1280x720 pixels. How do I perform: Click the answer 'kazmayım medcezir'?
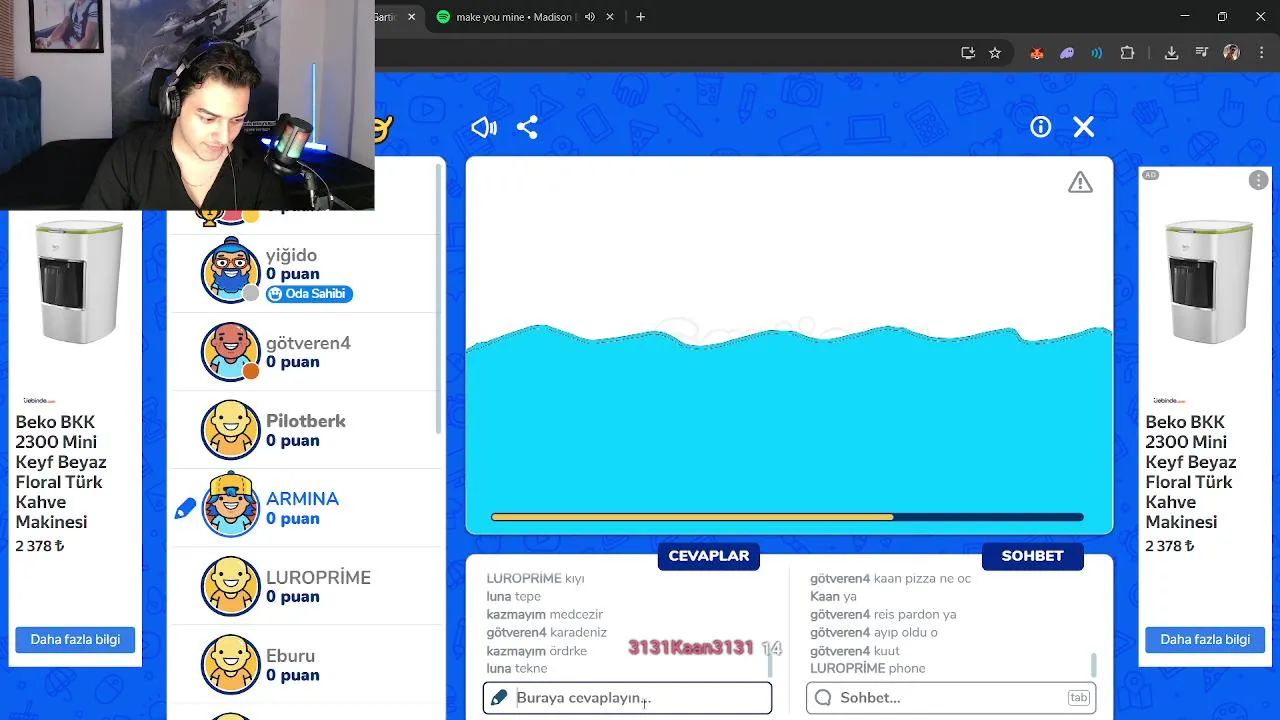pos(545,615)
